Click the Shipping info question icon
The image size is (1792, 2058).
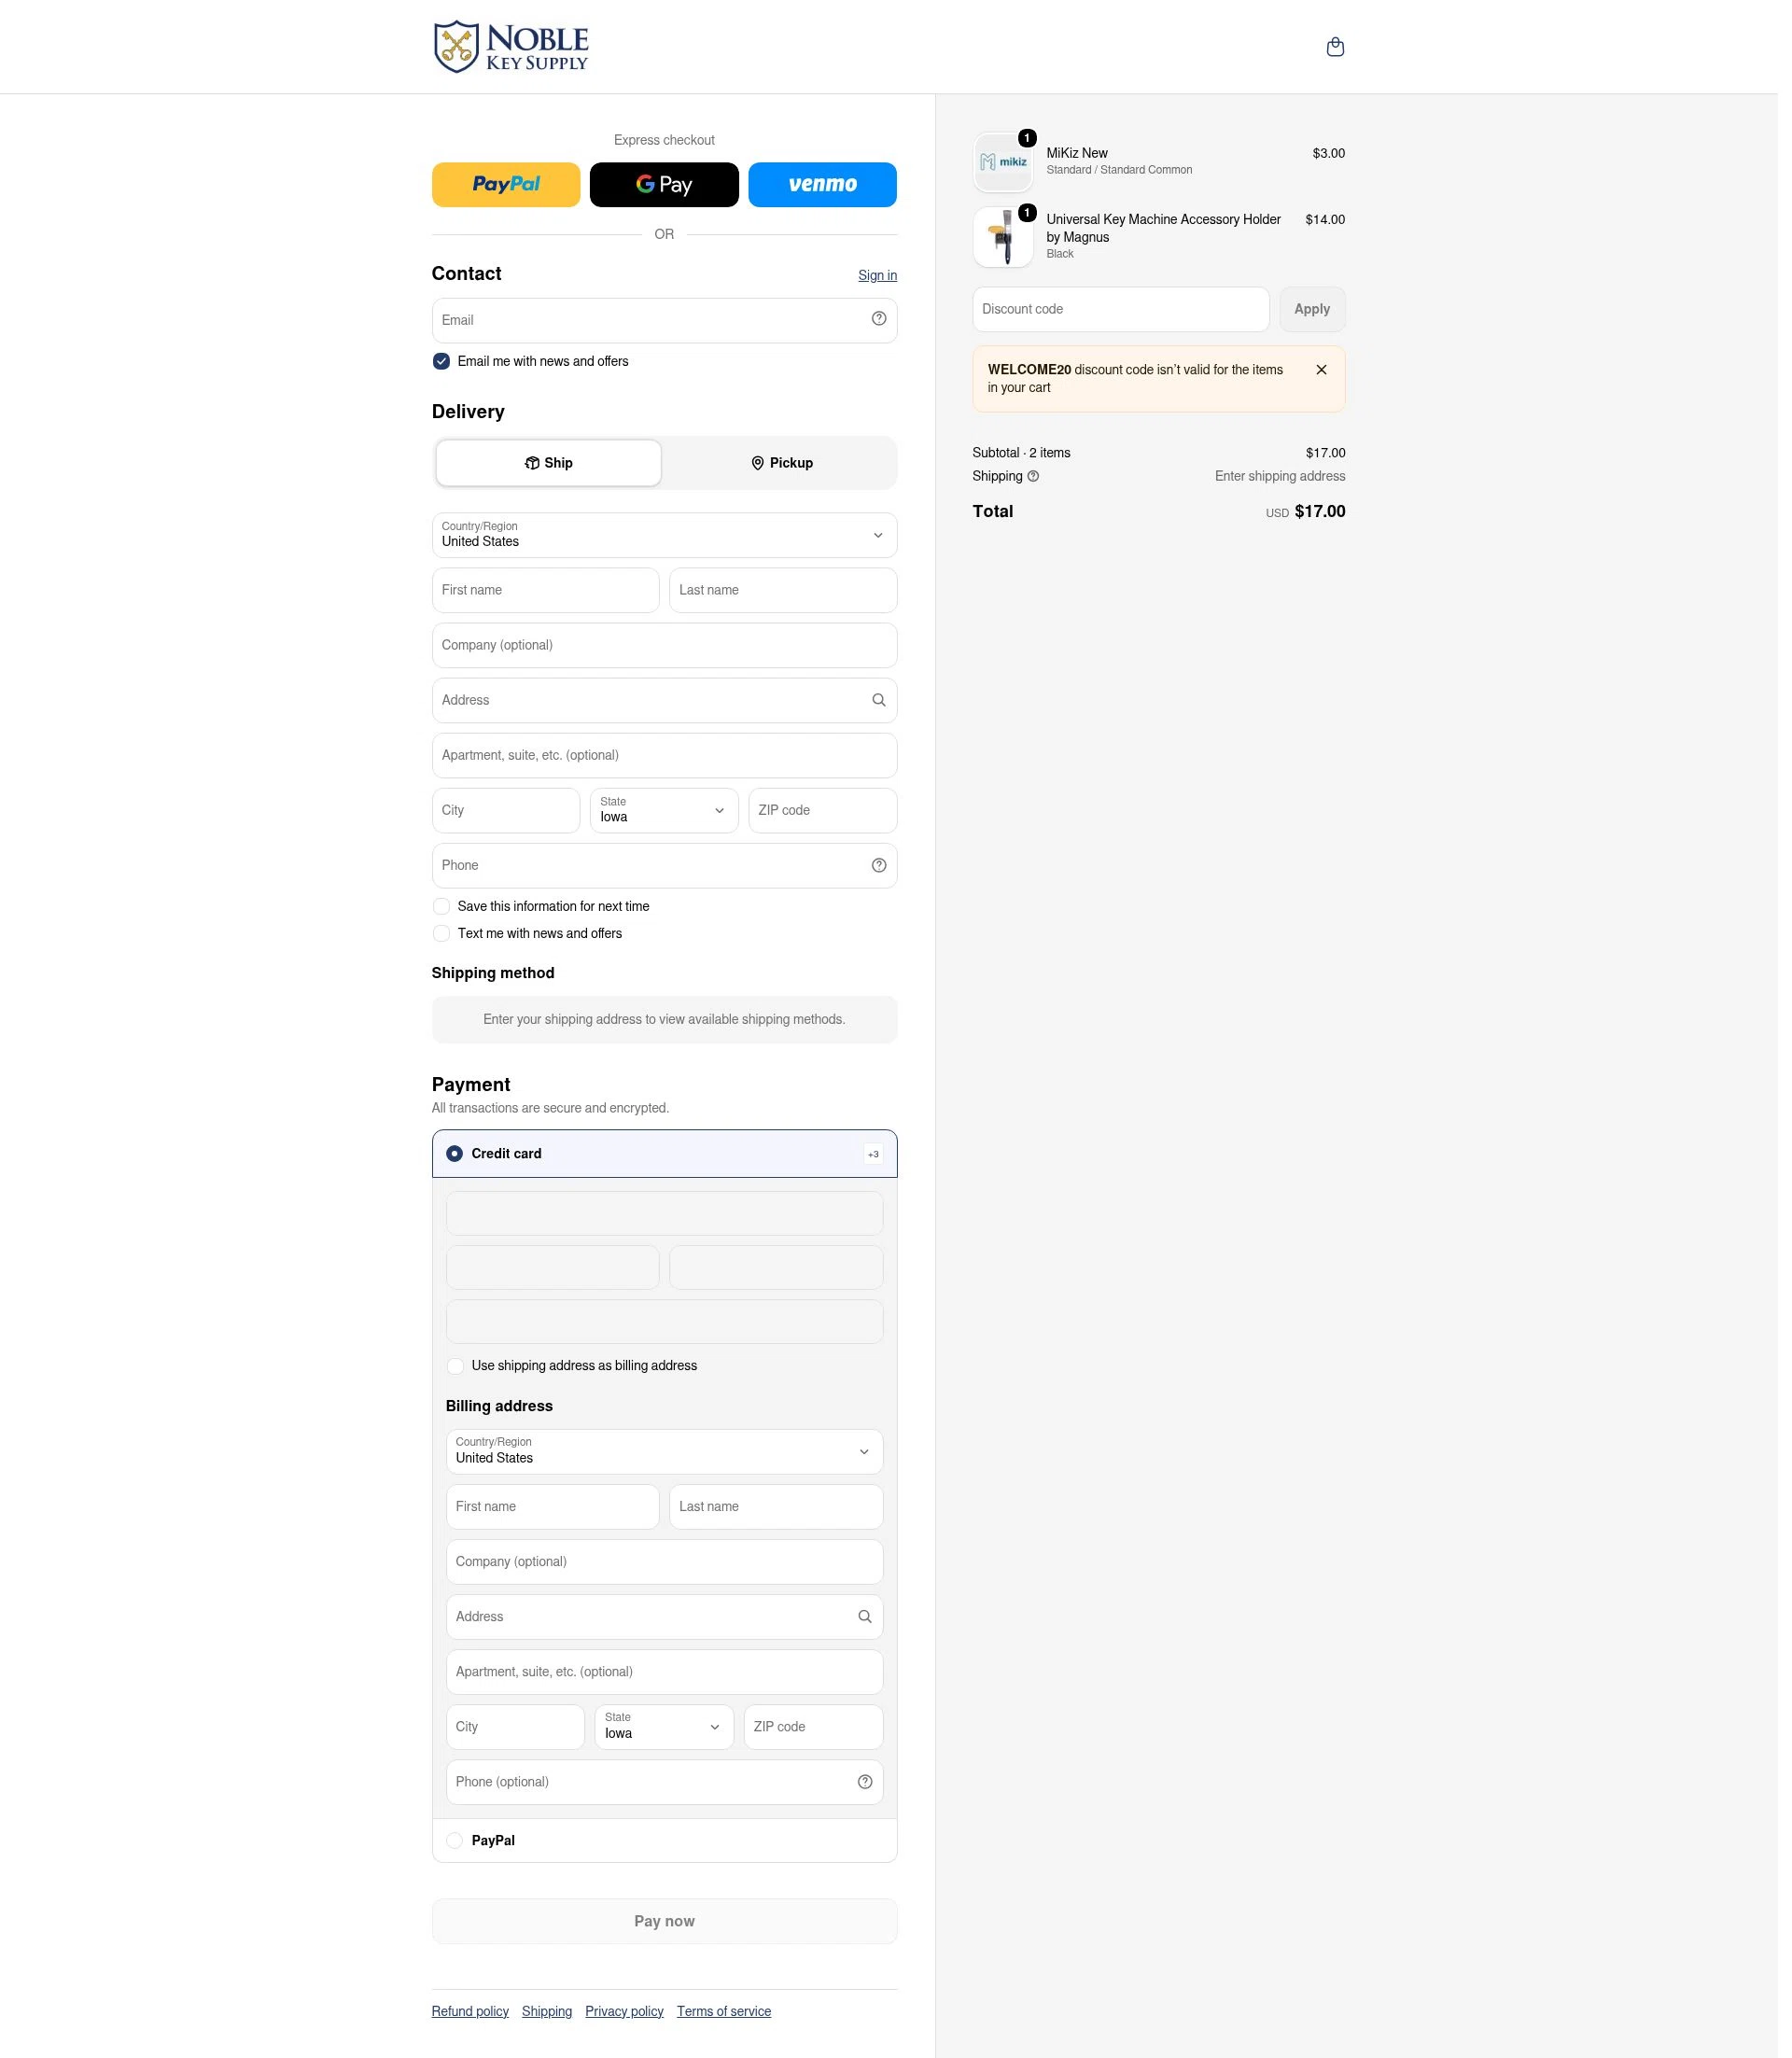(x=1040, y=480)
